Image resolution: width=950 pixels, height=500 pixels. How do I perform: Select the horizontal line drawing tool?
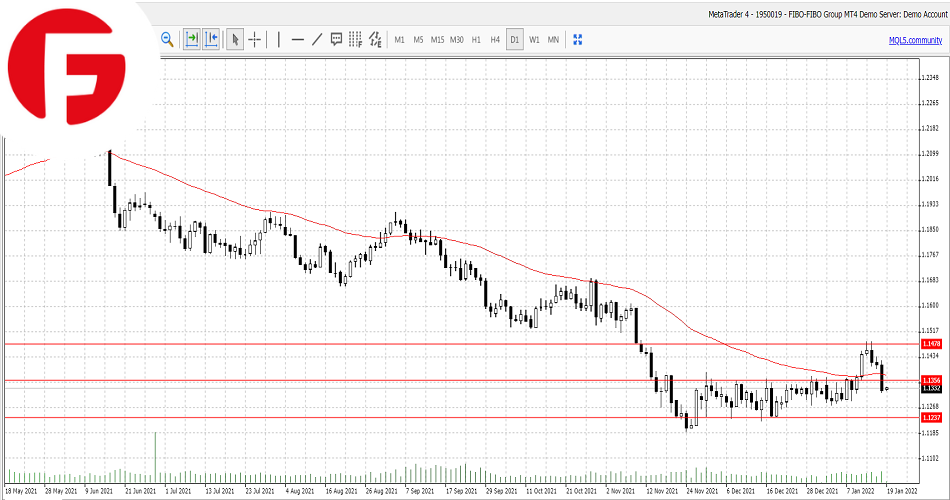click(x=297, y=39)
